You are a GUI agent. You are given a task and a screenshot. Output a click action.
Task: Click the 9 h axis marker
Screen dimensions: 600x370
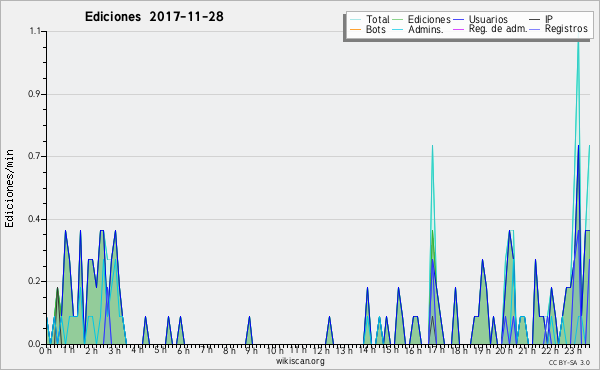252,351
